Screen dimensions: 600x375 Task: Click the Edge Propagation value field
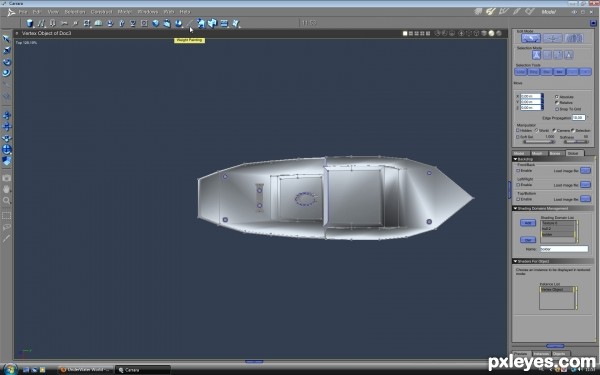579,117
